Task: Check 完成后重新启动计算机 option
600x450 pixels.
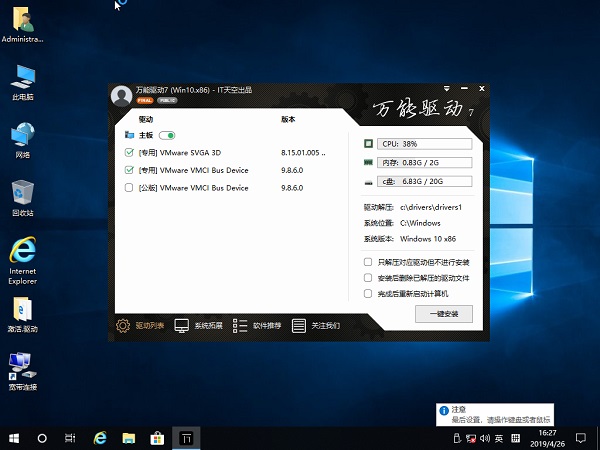Action: pyautogui.click(x=369, y=294)
